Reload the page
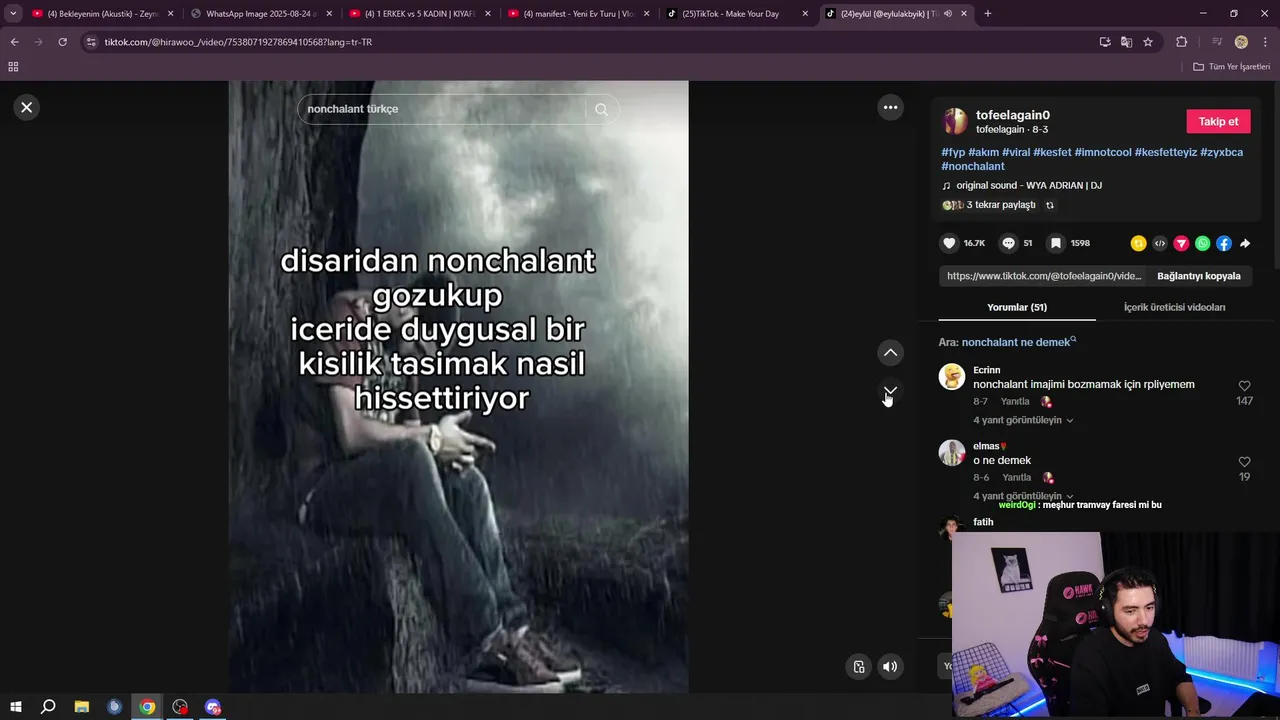The image size is (1280, 720). 62,42
